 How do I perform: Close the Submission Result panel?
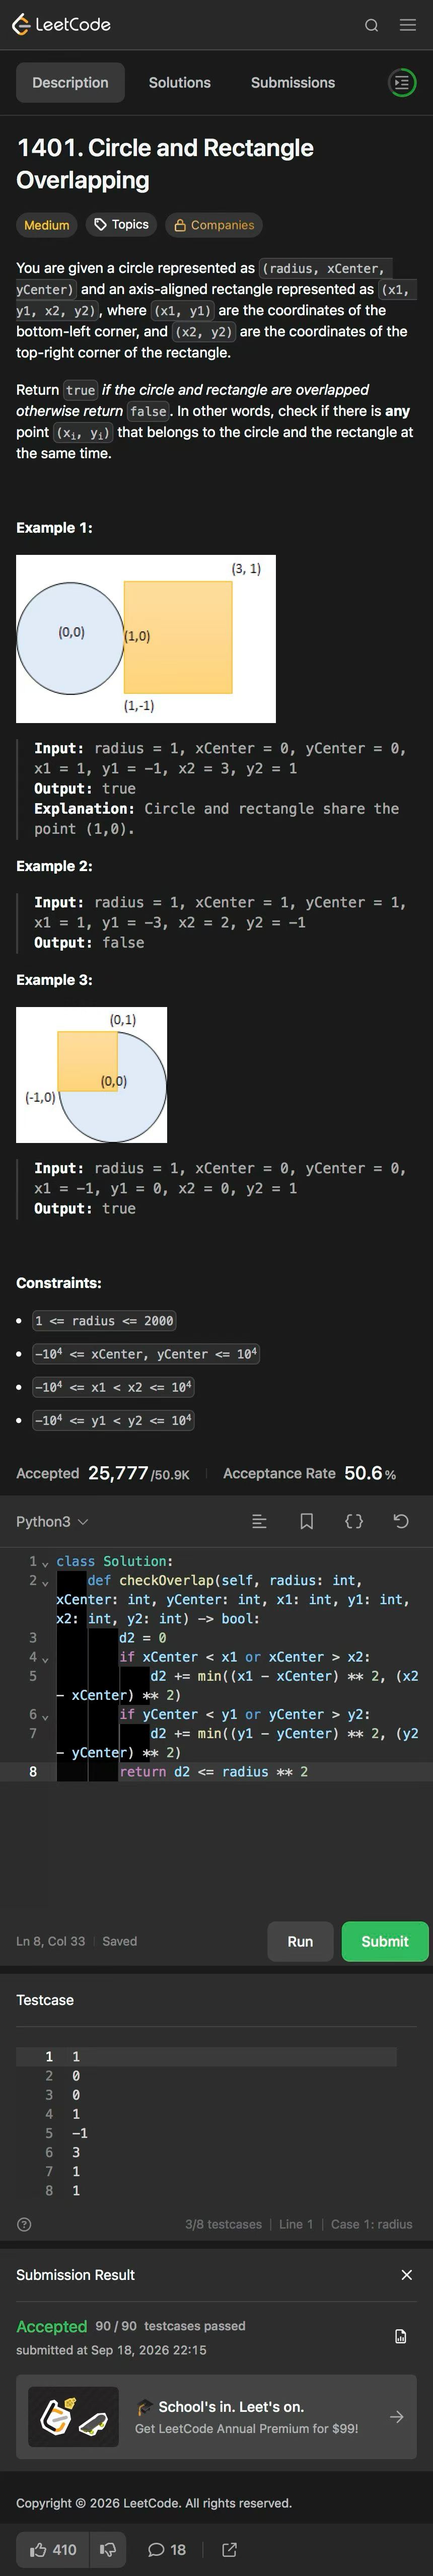click(x=407, y=2295)
